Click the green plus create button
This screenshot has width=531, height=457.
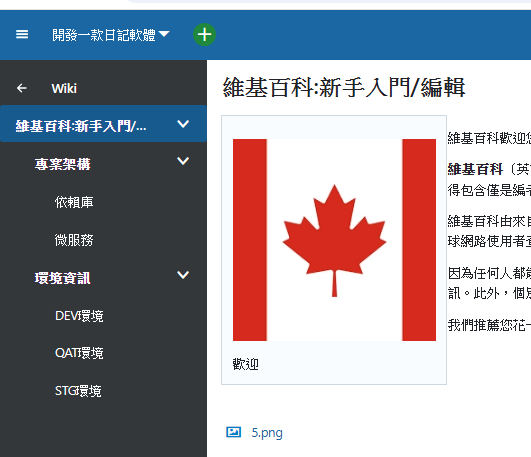(204, 35)
